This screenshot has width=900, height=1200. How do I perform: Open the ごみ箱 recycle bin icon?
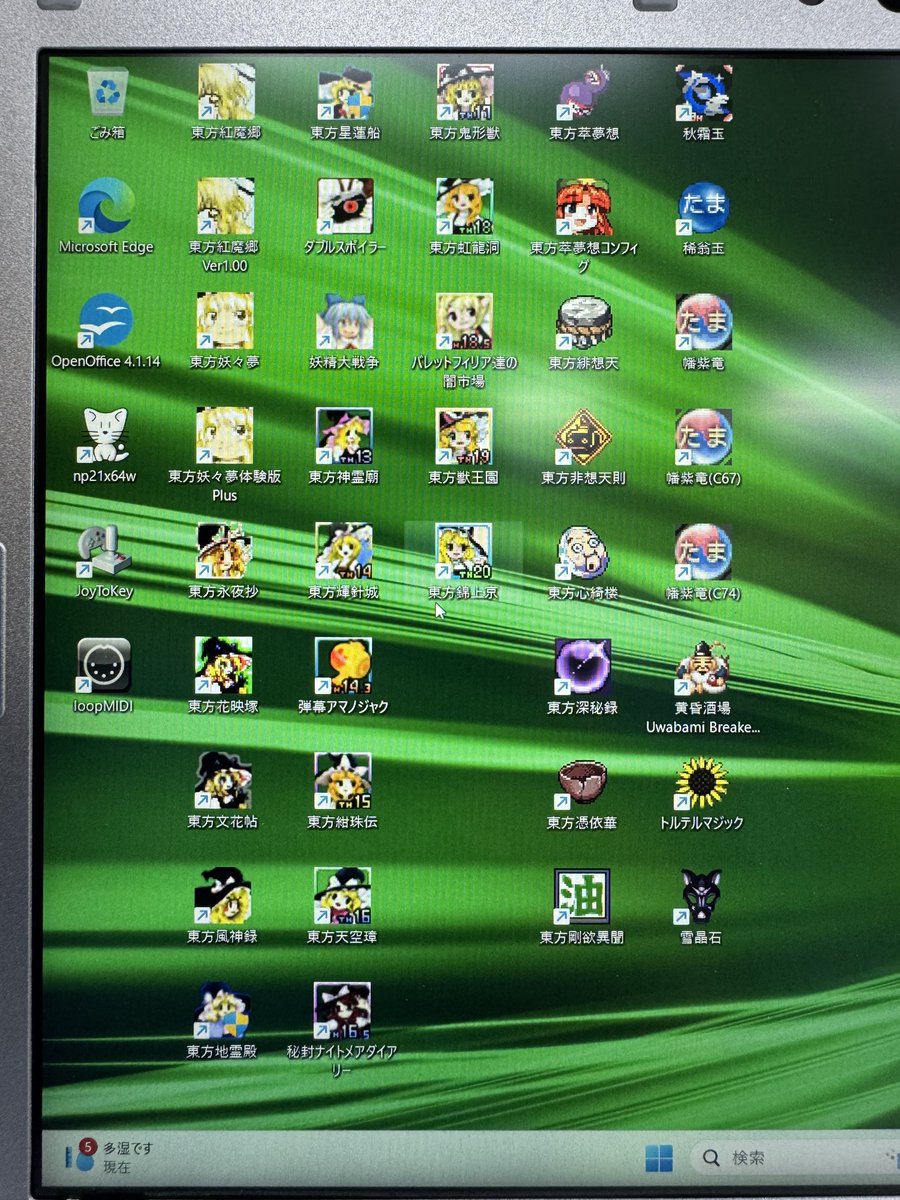(106, 92)
